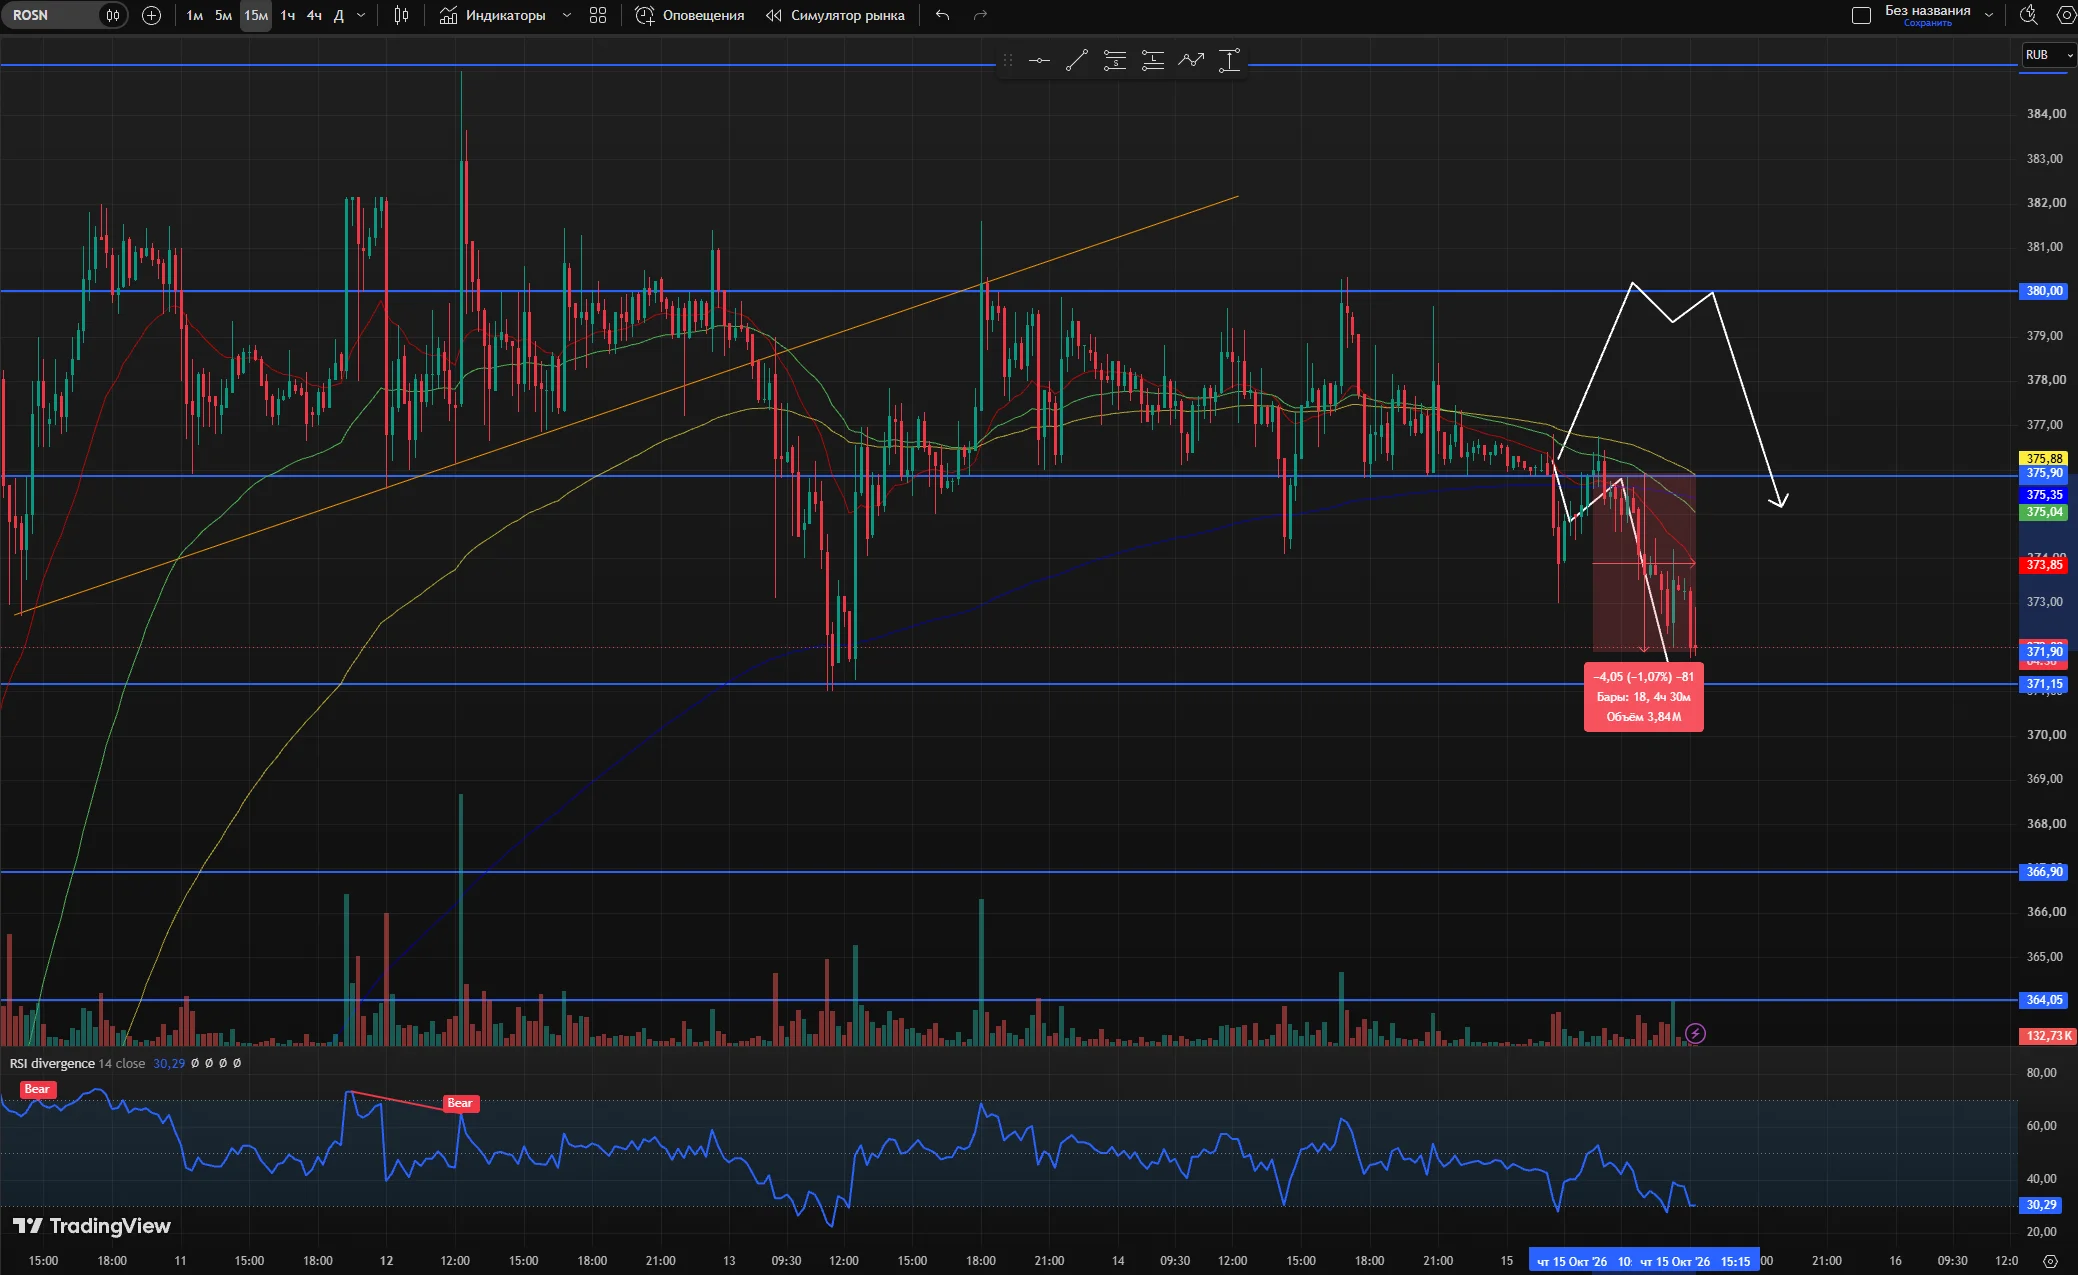Viewport: 2078px width, 1275px height.
Task: Click the 380,00 blue price level label
Action: (2044, 291)
